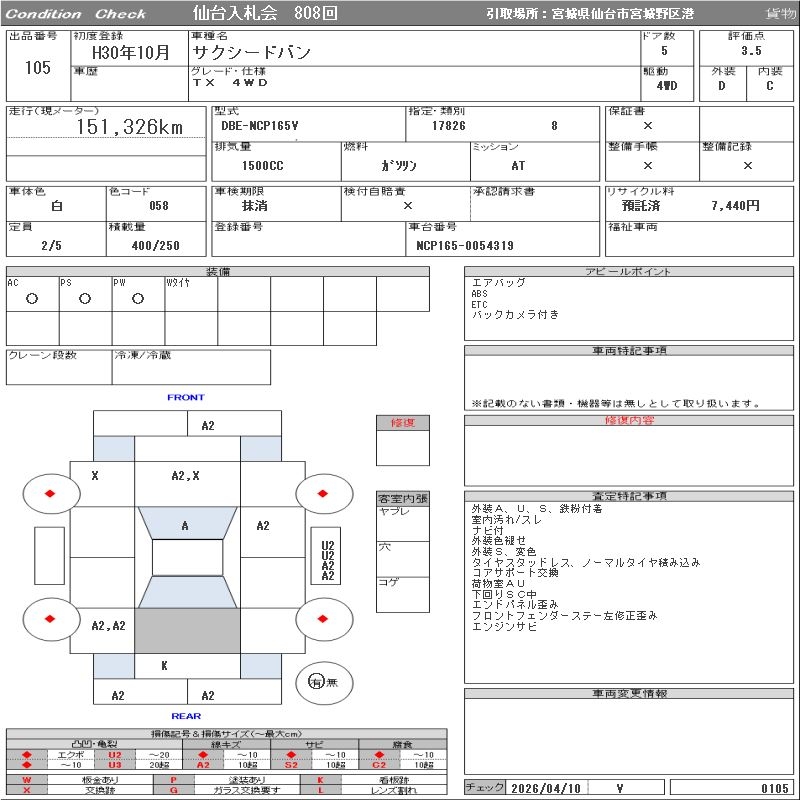The width and height of the screenshot is (800, 800).
Task: Click the chassis number NCP165-0054319 field
Action: tap(465, 245)
